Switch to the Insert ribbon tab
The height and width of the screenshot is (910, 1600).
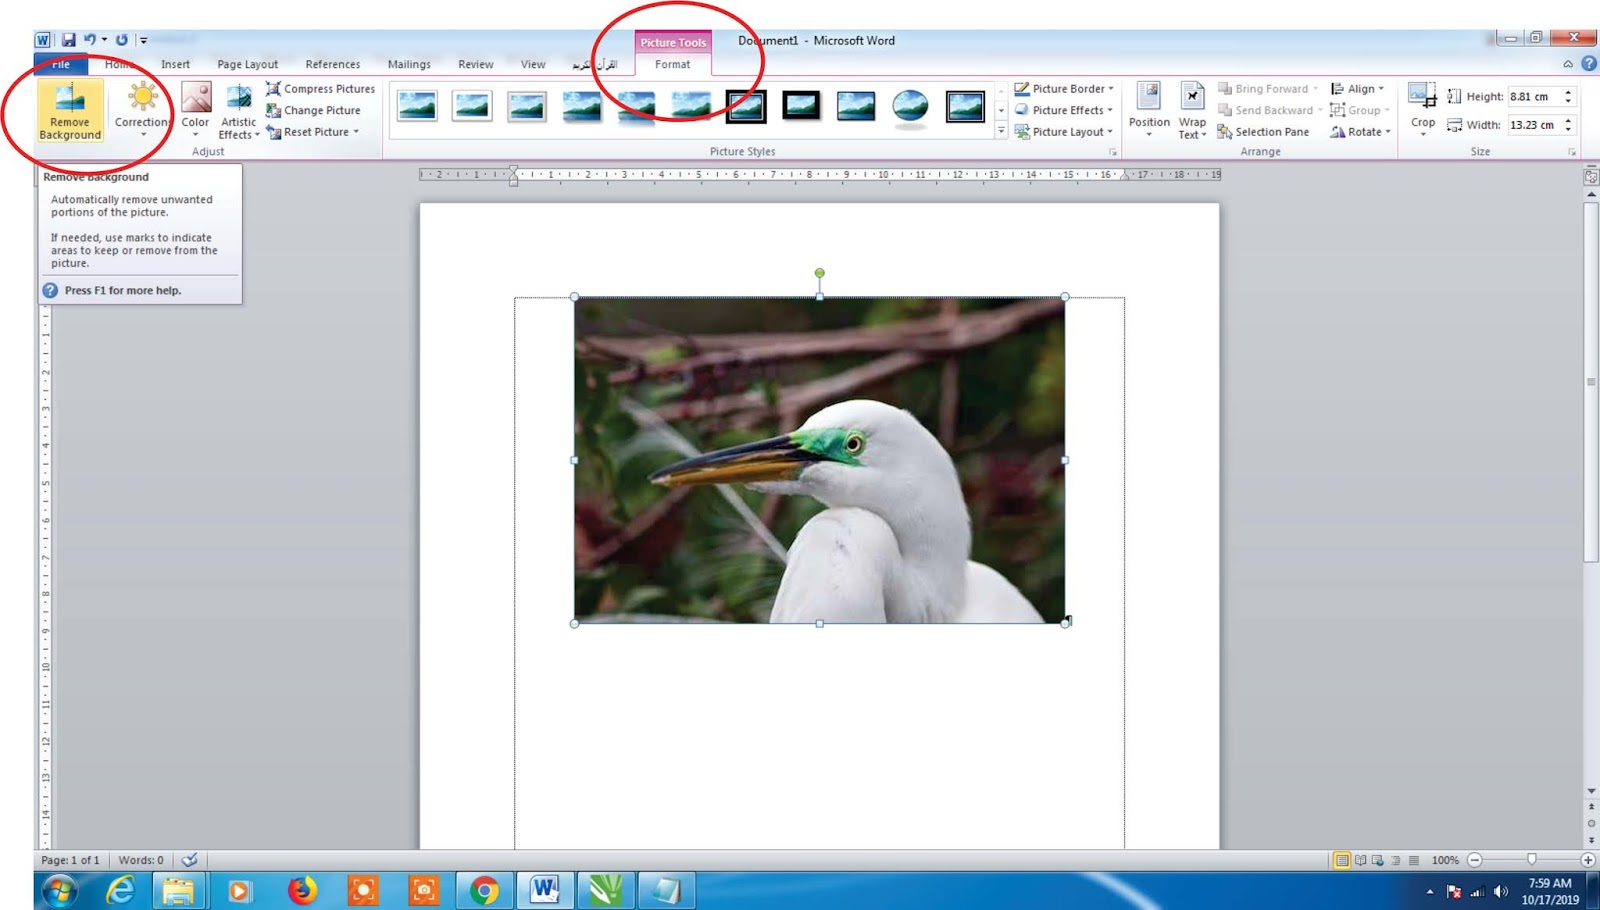click(175, 64)
